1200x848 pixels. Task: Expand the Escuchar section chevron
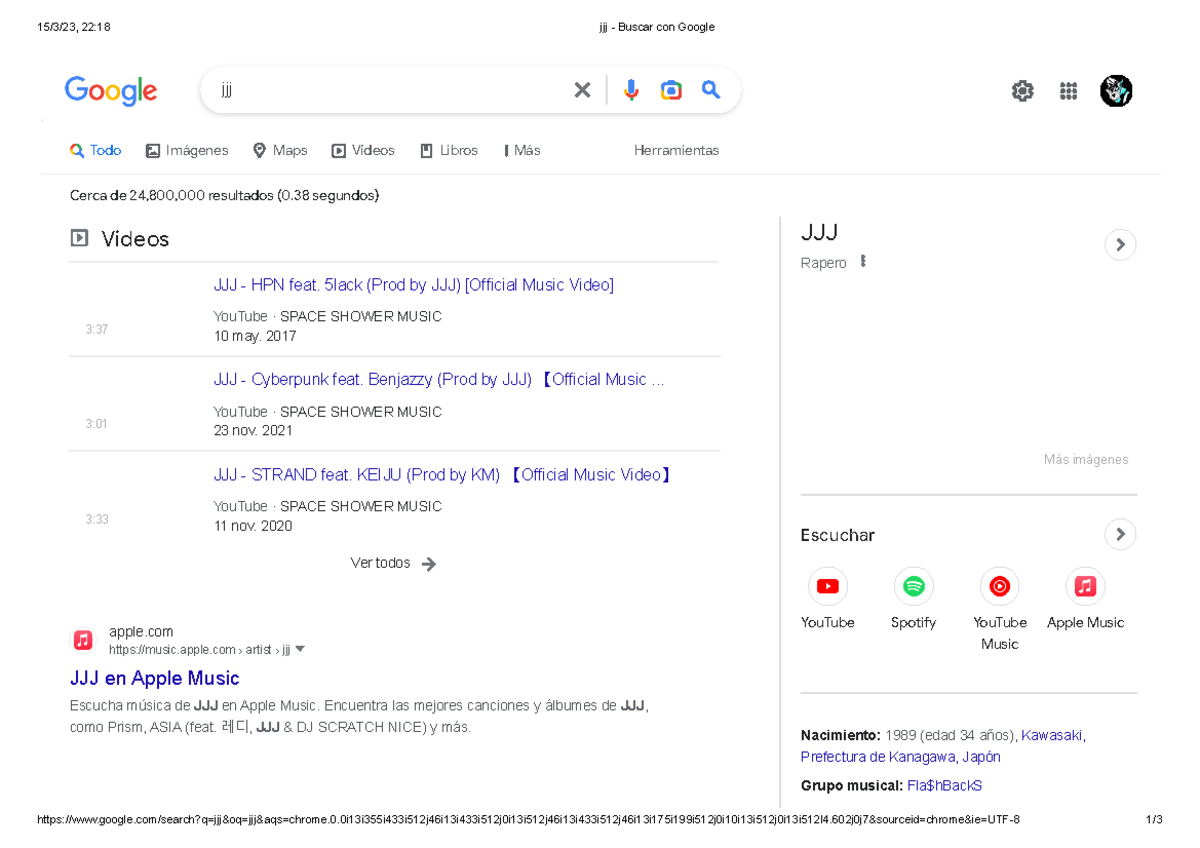pos(1120,534)
